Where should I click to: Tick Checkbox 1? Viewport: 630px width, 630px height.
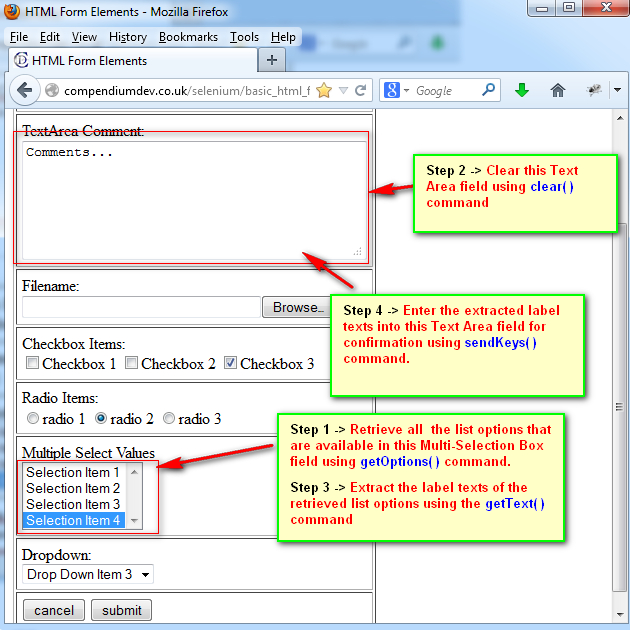click(32, 362)
